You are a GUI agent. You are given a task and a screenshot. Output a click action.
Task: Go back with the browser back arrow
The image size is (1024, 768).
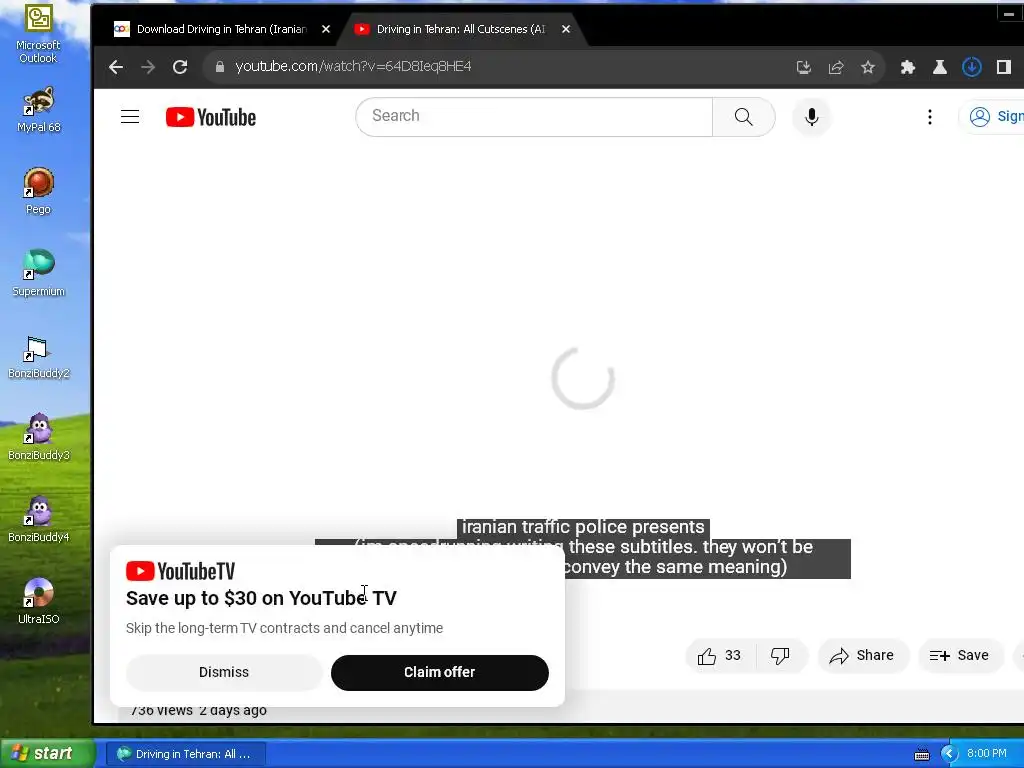point(116,67)
